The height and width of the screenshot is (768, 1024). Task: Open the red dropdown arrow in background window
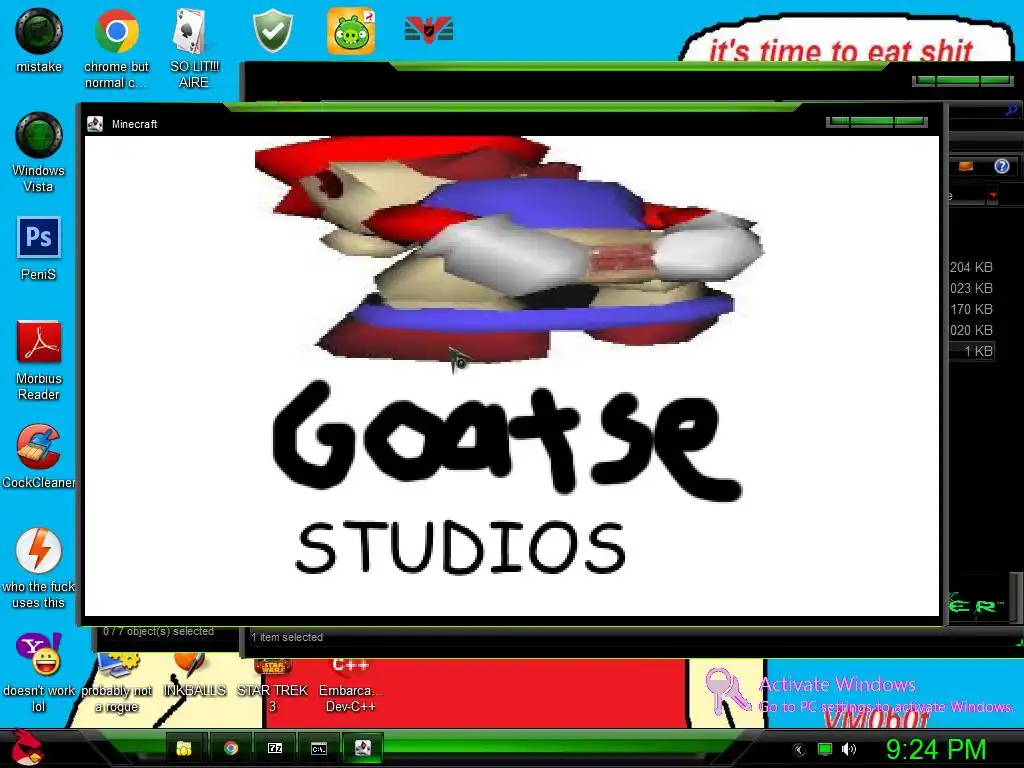993,195
